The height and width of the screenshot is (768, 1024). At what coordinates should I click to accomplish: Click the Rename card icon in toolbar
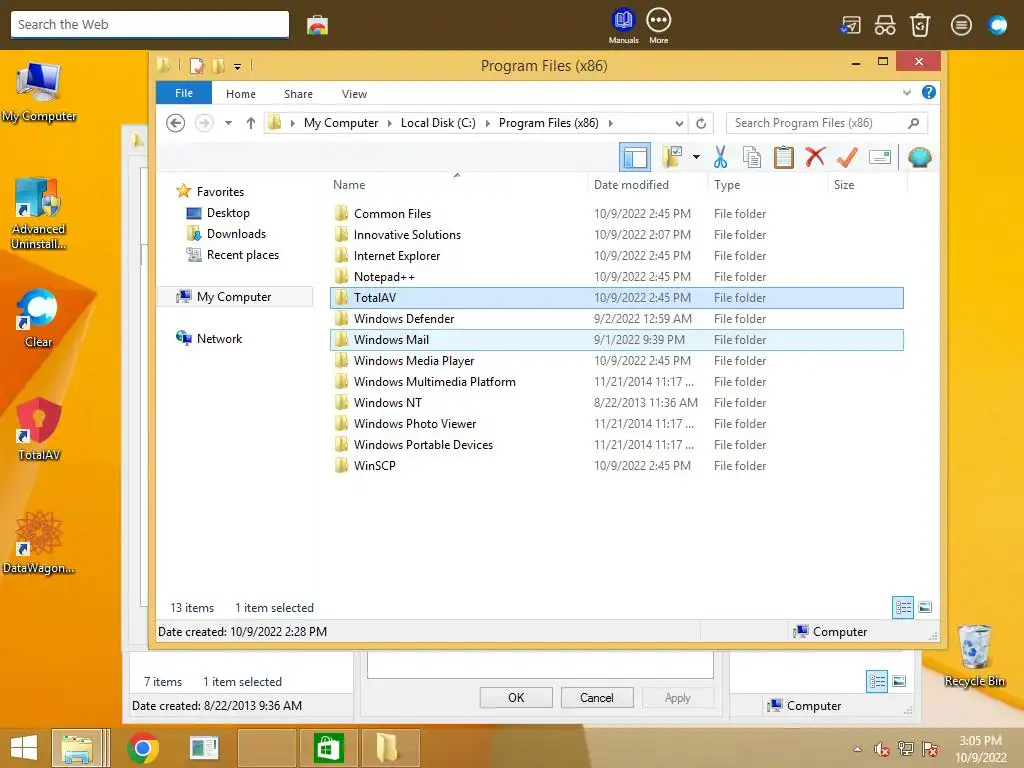click(880, 157)
